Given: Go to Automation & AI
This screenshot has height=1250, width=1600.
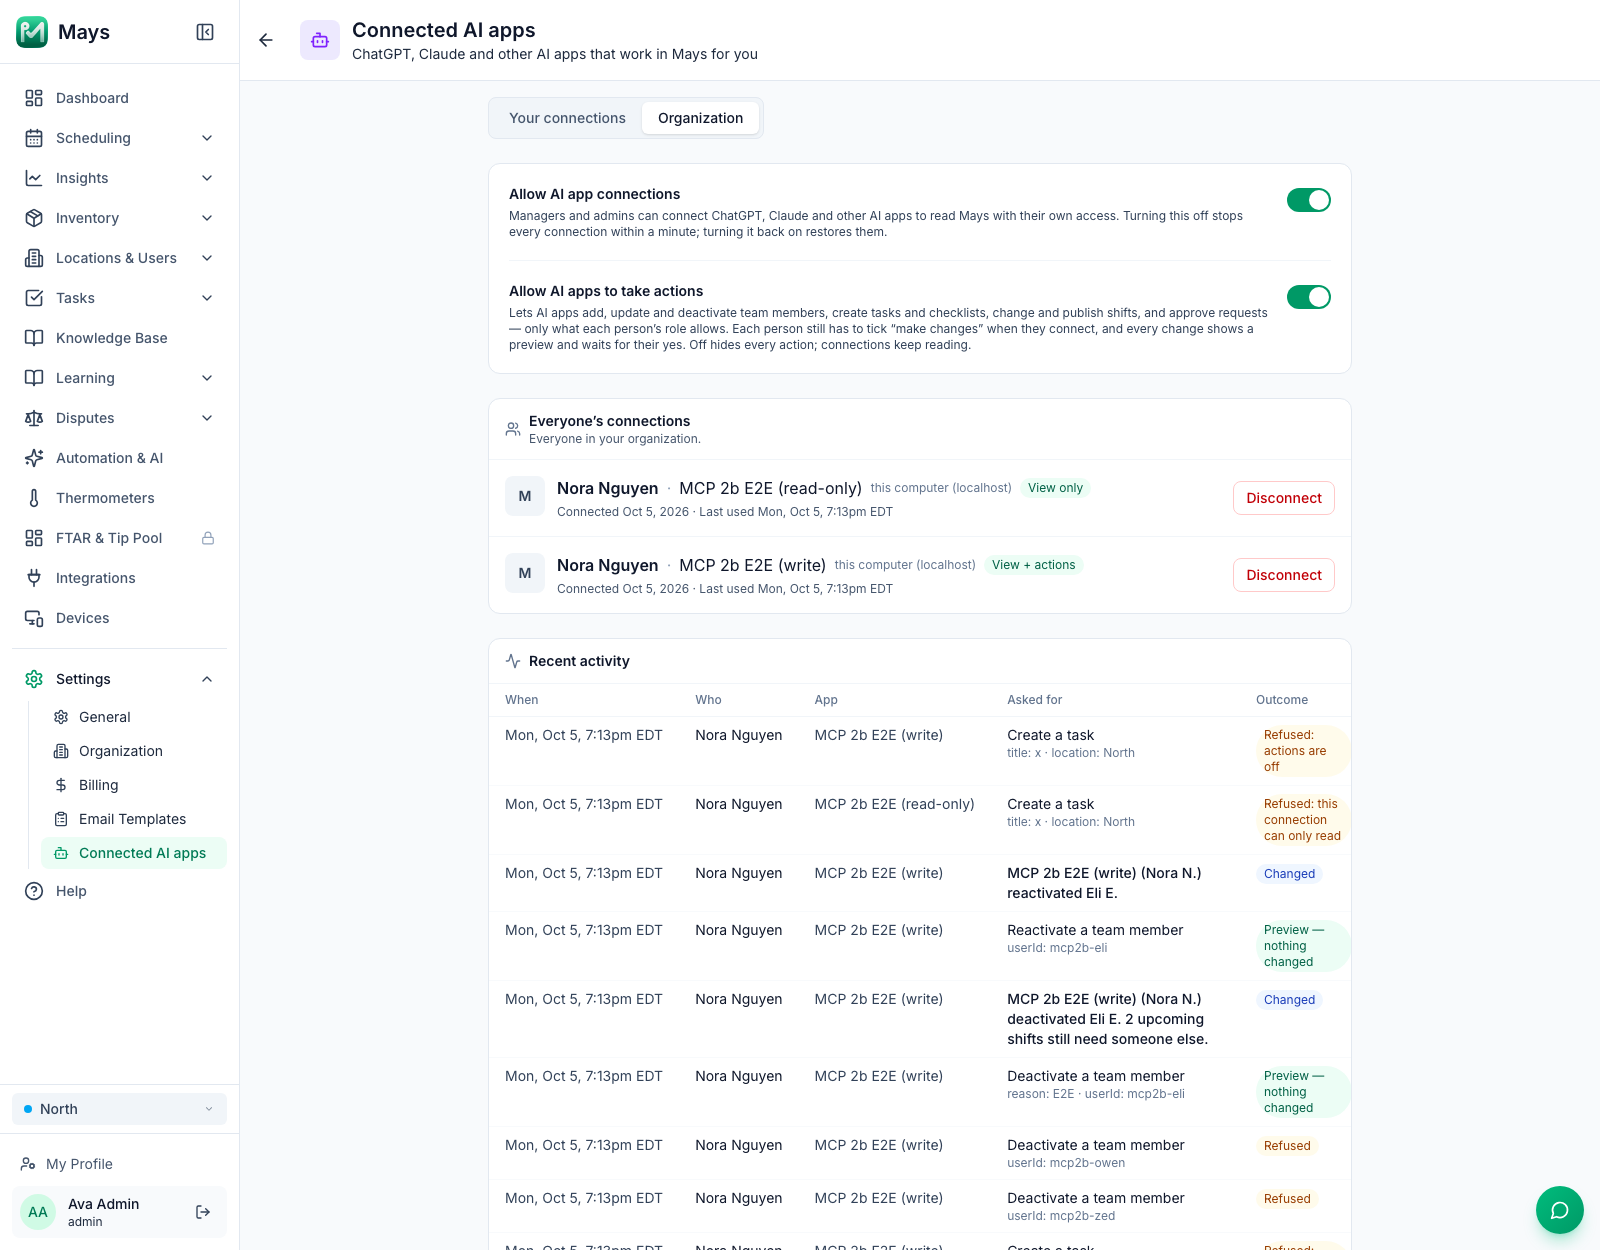Looking at the screenshot, I should coord(120,458).
